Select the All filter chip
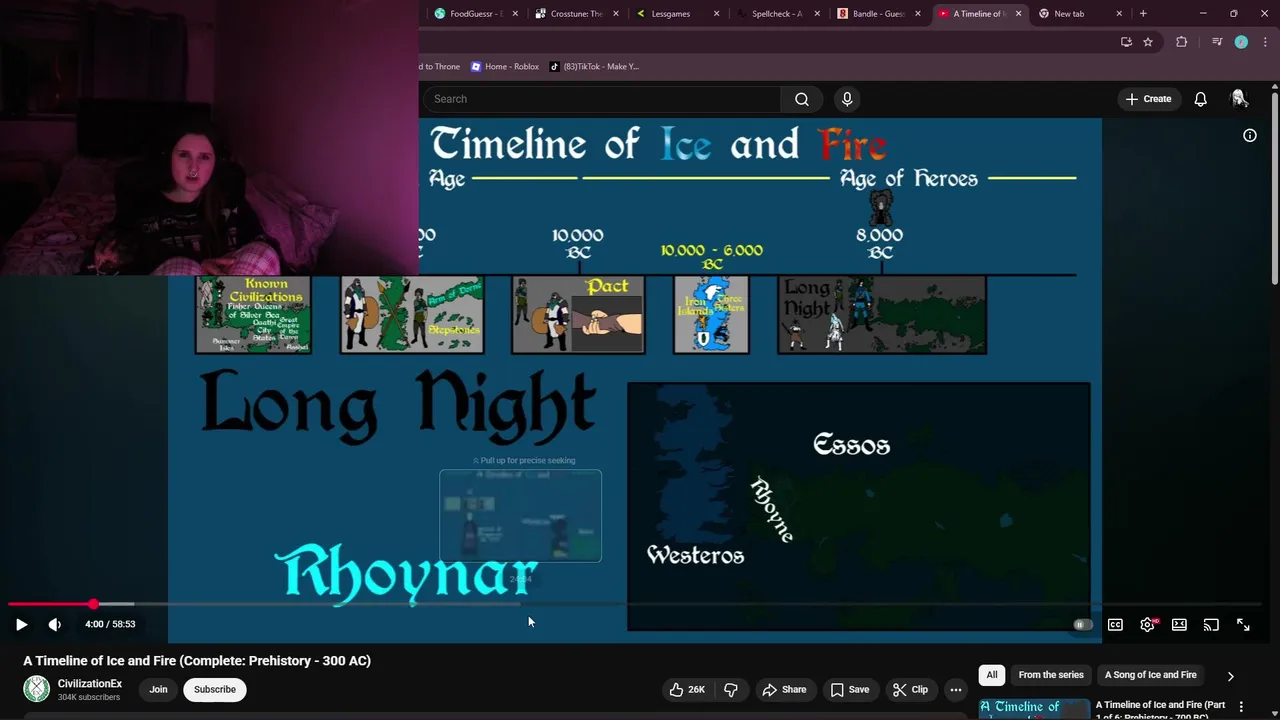The height and width of the screenshot is (720, 1280). point(992,675)
